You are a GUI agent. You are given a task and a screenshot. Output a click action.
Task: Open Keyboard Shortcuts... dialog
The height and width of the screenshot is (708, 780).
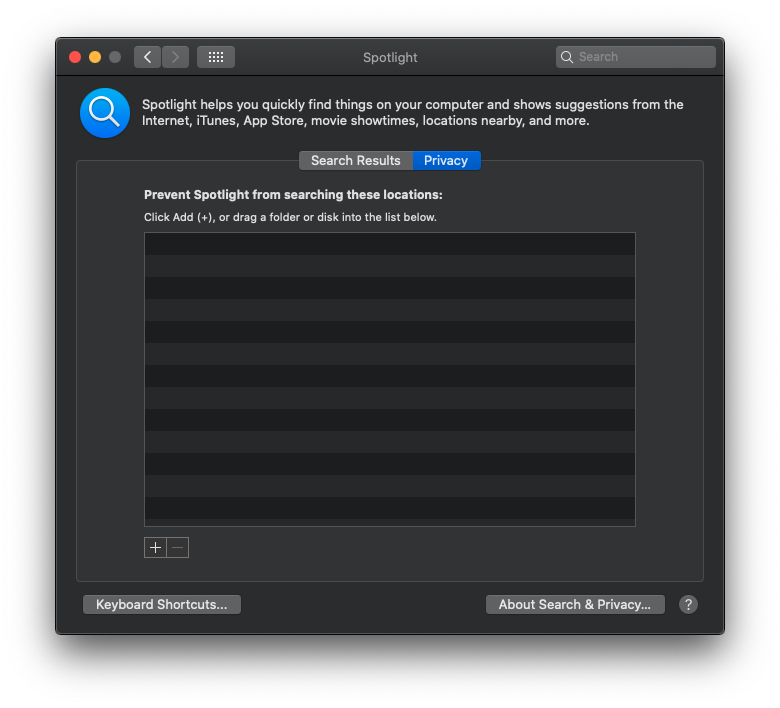162,605
